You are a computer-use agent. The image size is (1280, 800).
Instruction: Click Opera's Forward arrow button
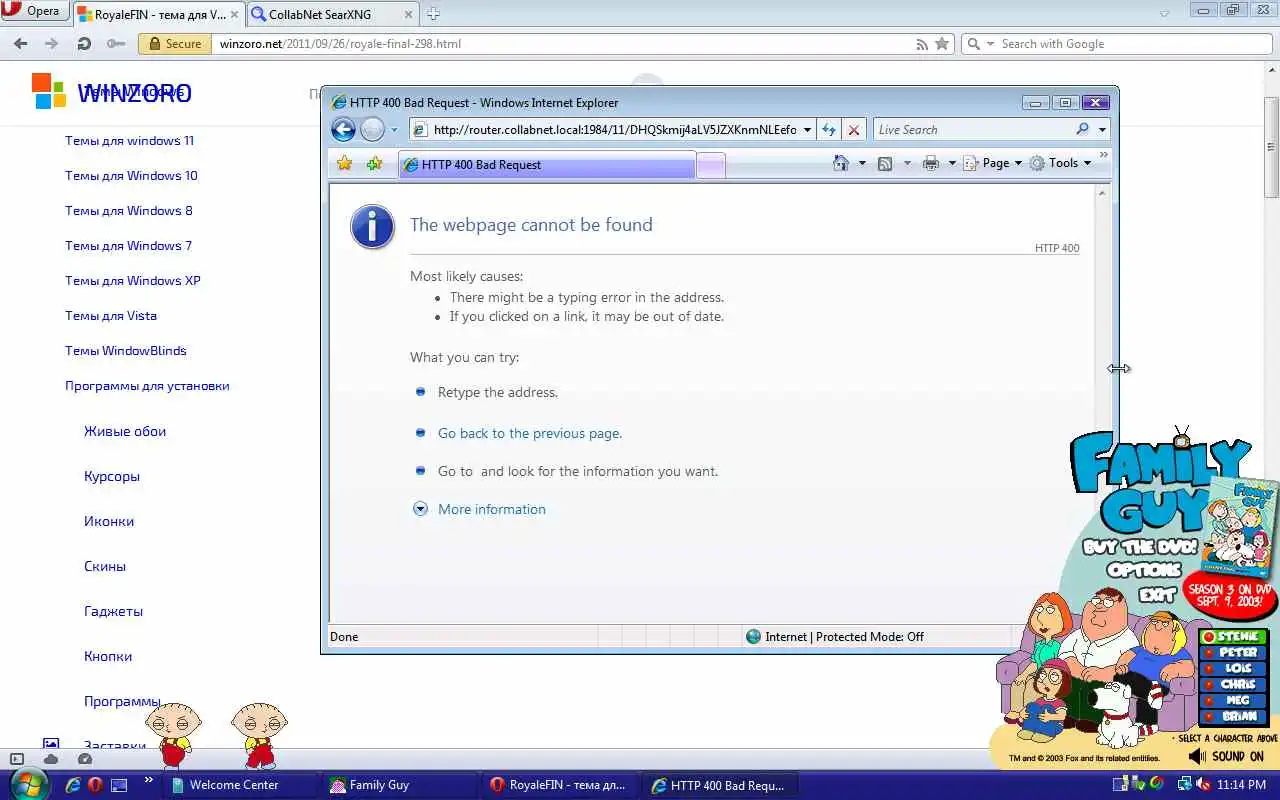(52, 44)
